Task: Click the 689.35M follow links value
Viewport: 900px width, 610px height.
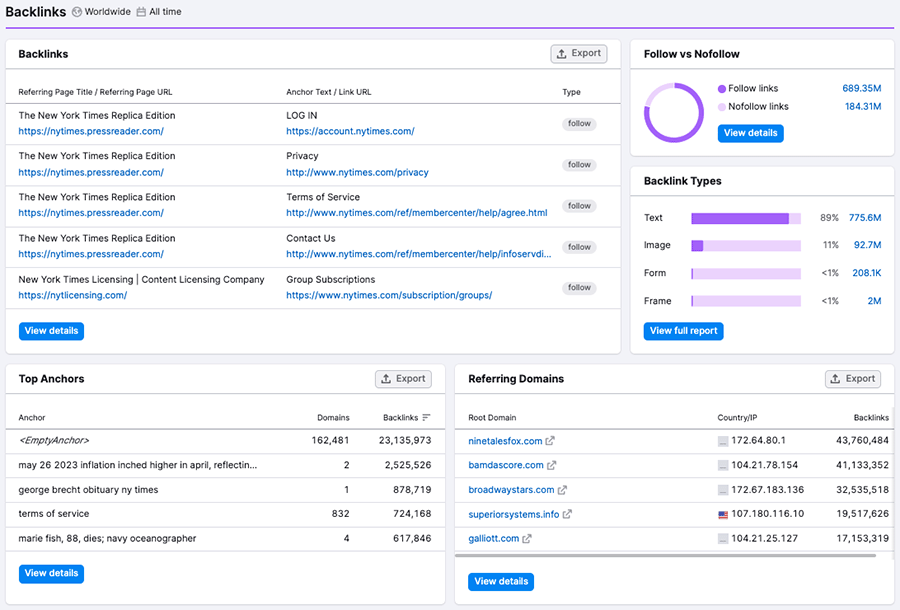Action: pos(862,88)
